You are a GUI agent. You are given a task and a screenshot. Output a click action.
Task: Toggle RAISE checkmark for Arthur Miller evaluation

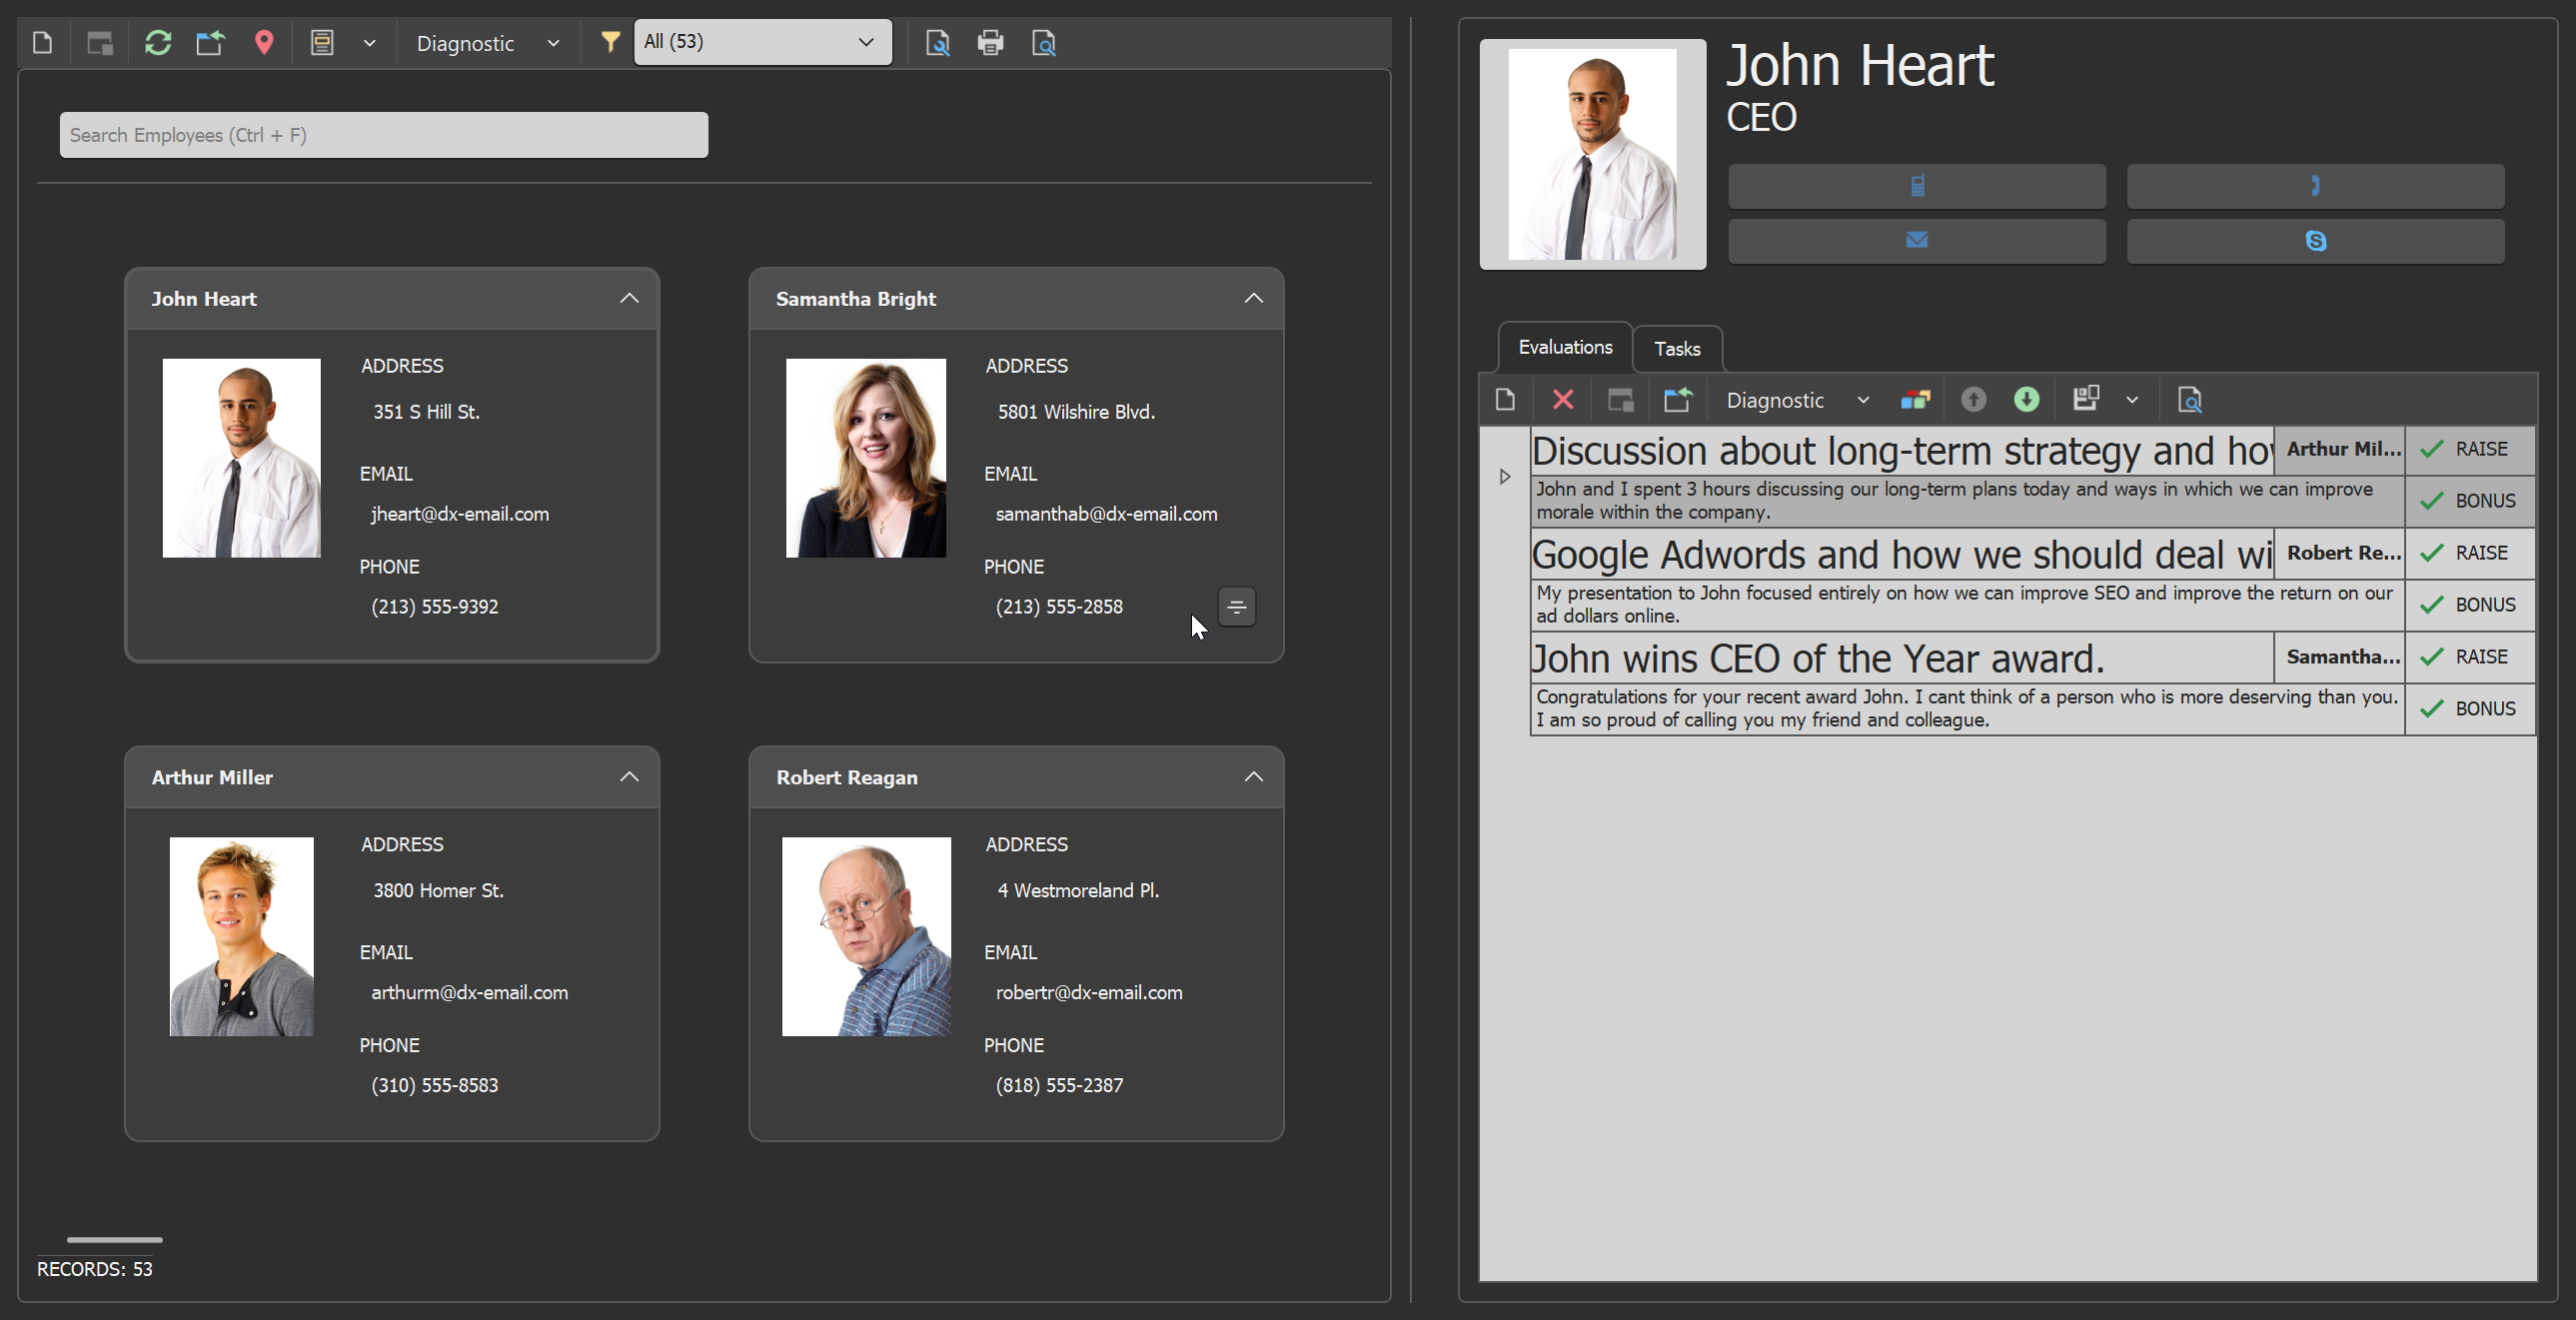click(2432, 450)
